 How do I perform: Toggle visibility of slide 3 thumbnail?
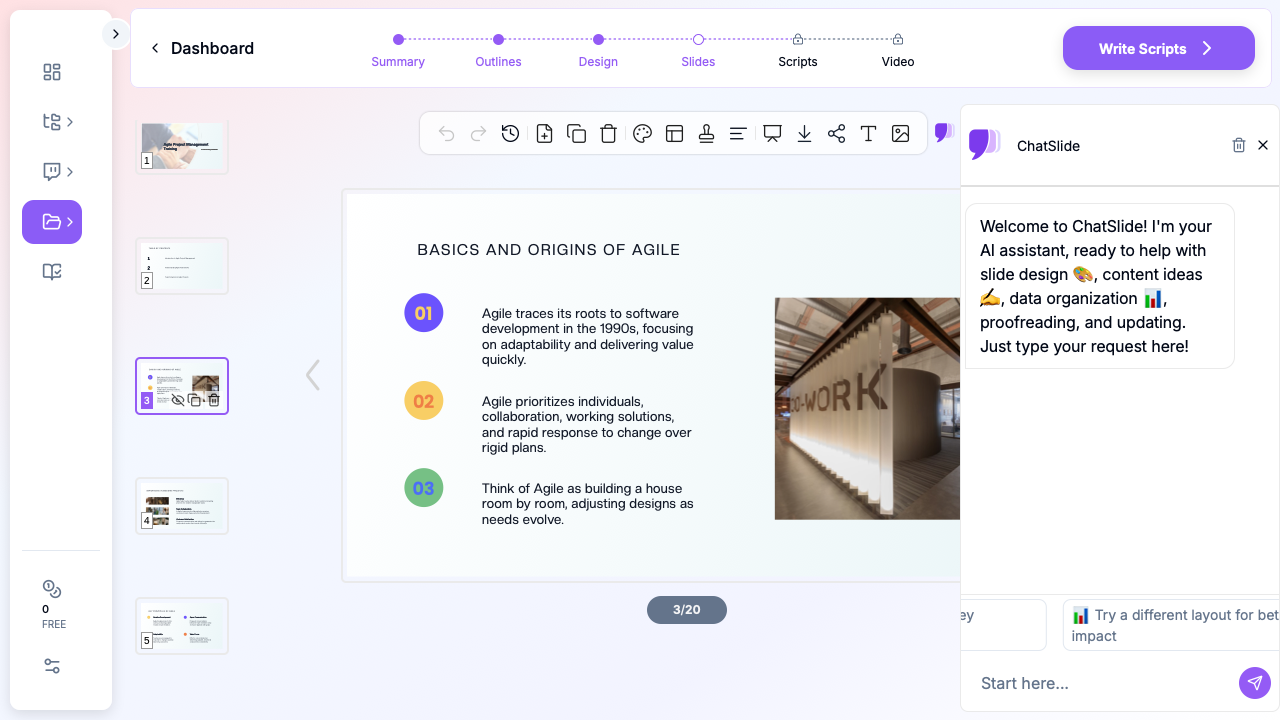(178, 400)
